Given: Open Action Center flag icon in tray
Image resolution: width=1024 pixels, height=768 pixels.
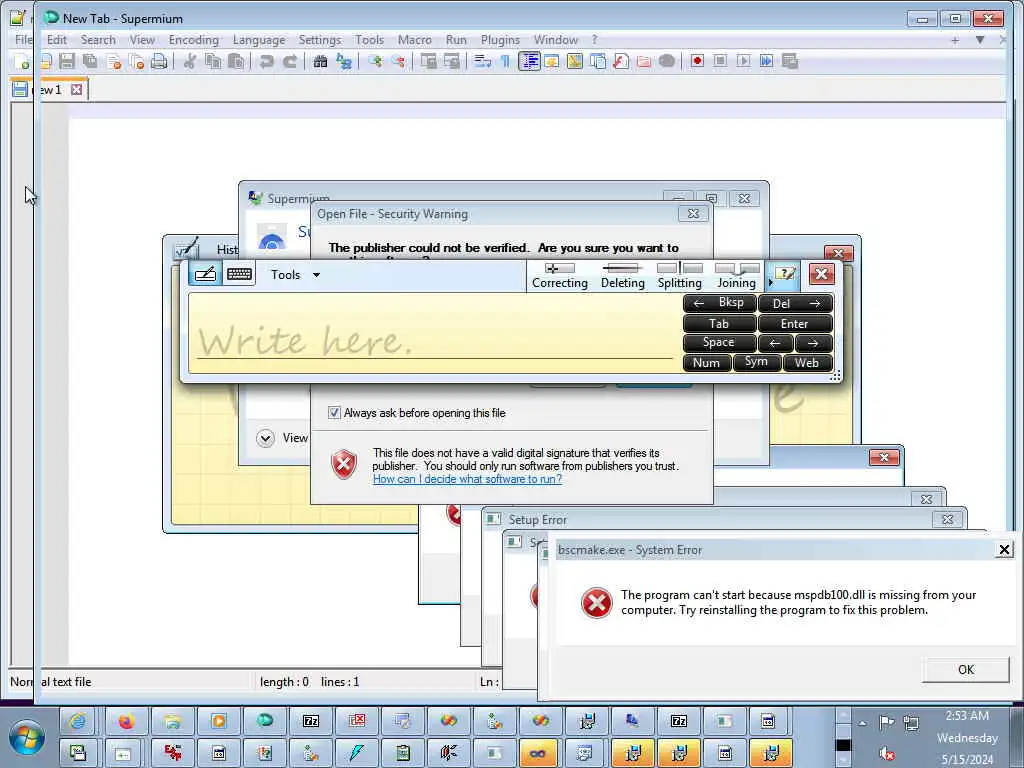Looking at the screenshot, I should [886, 722].
